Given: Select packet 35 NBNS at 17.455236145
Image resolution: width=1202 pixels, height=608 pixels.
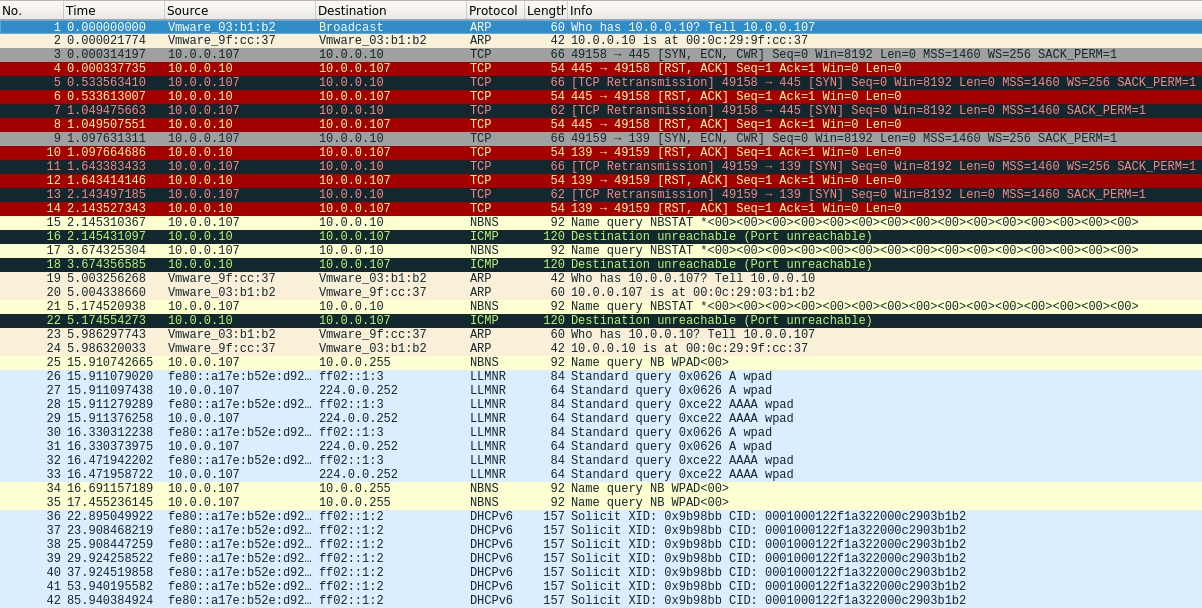Looking at the screenshot, I should point(601,503).
